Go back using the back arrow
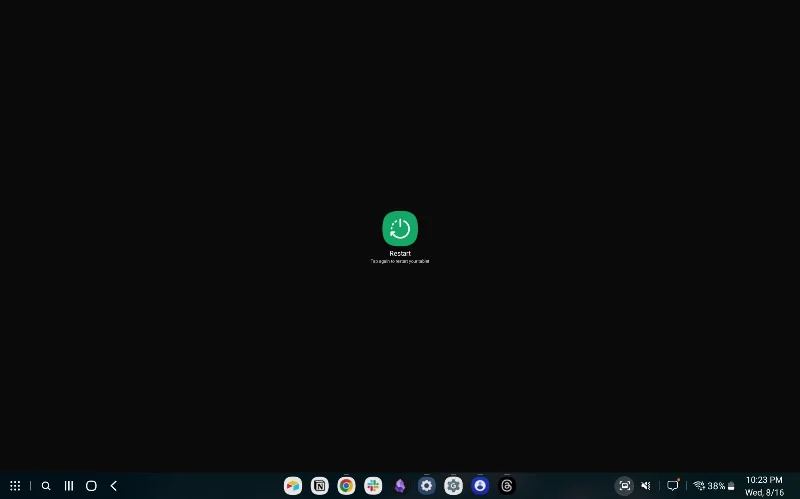 pos(114,486)
